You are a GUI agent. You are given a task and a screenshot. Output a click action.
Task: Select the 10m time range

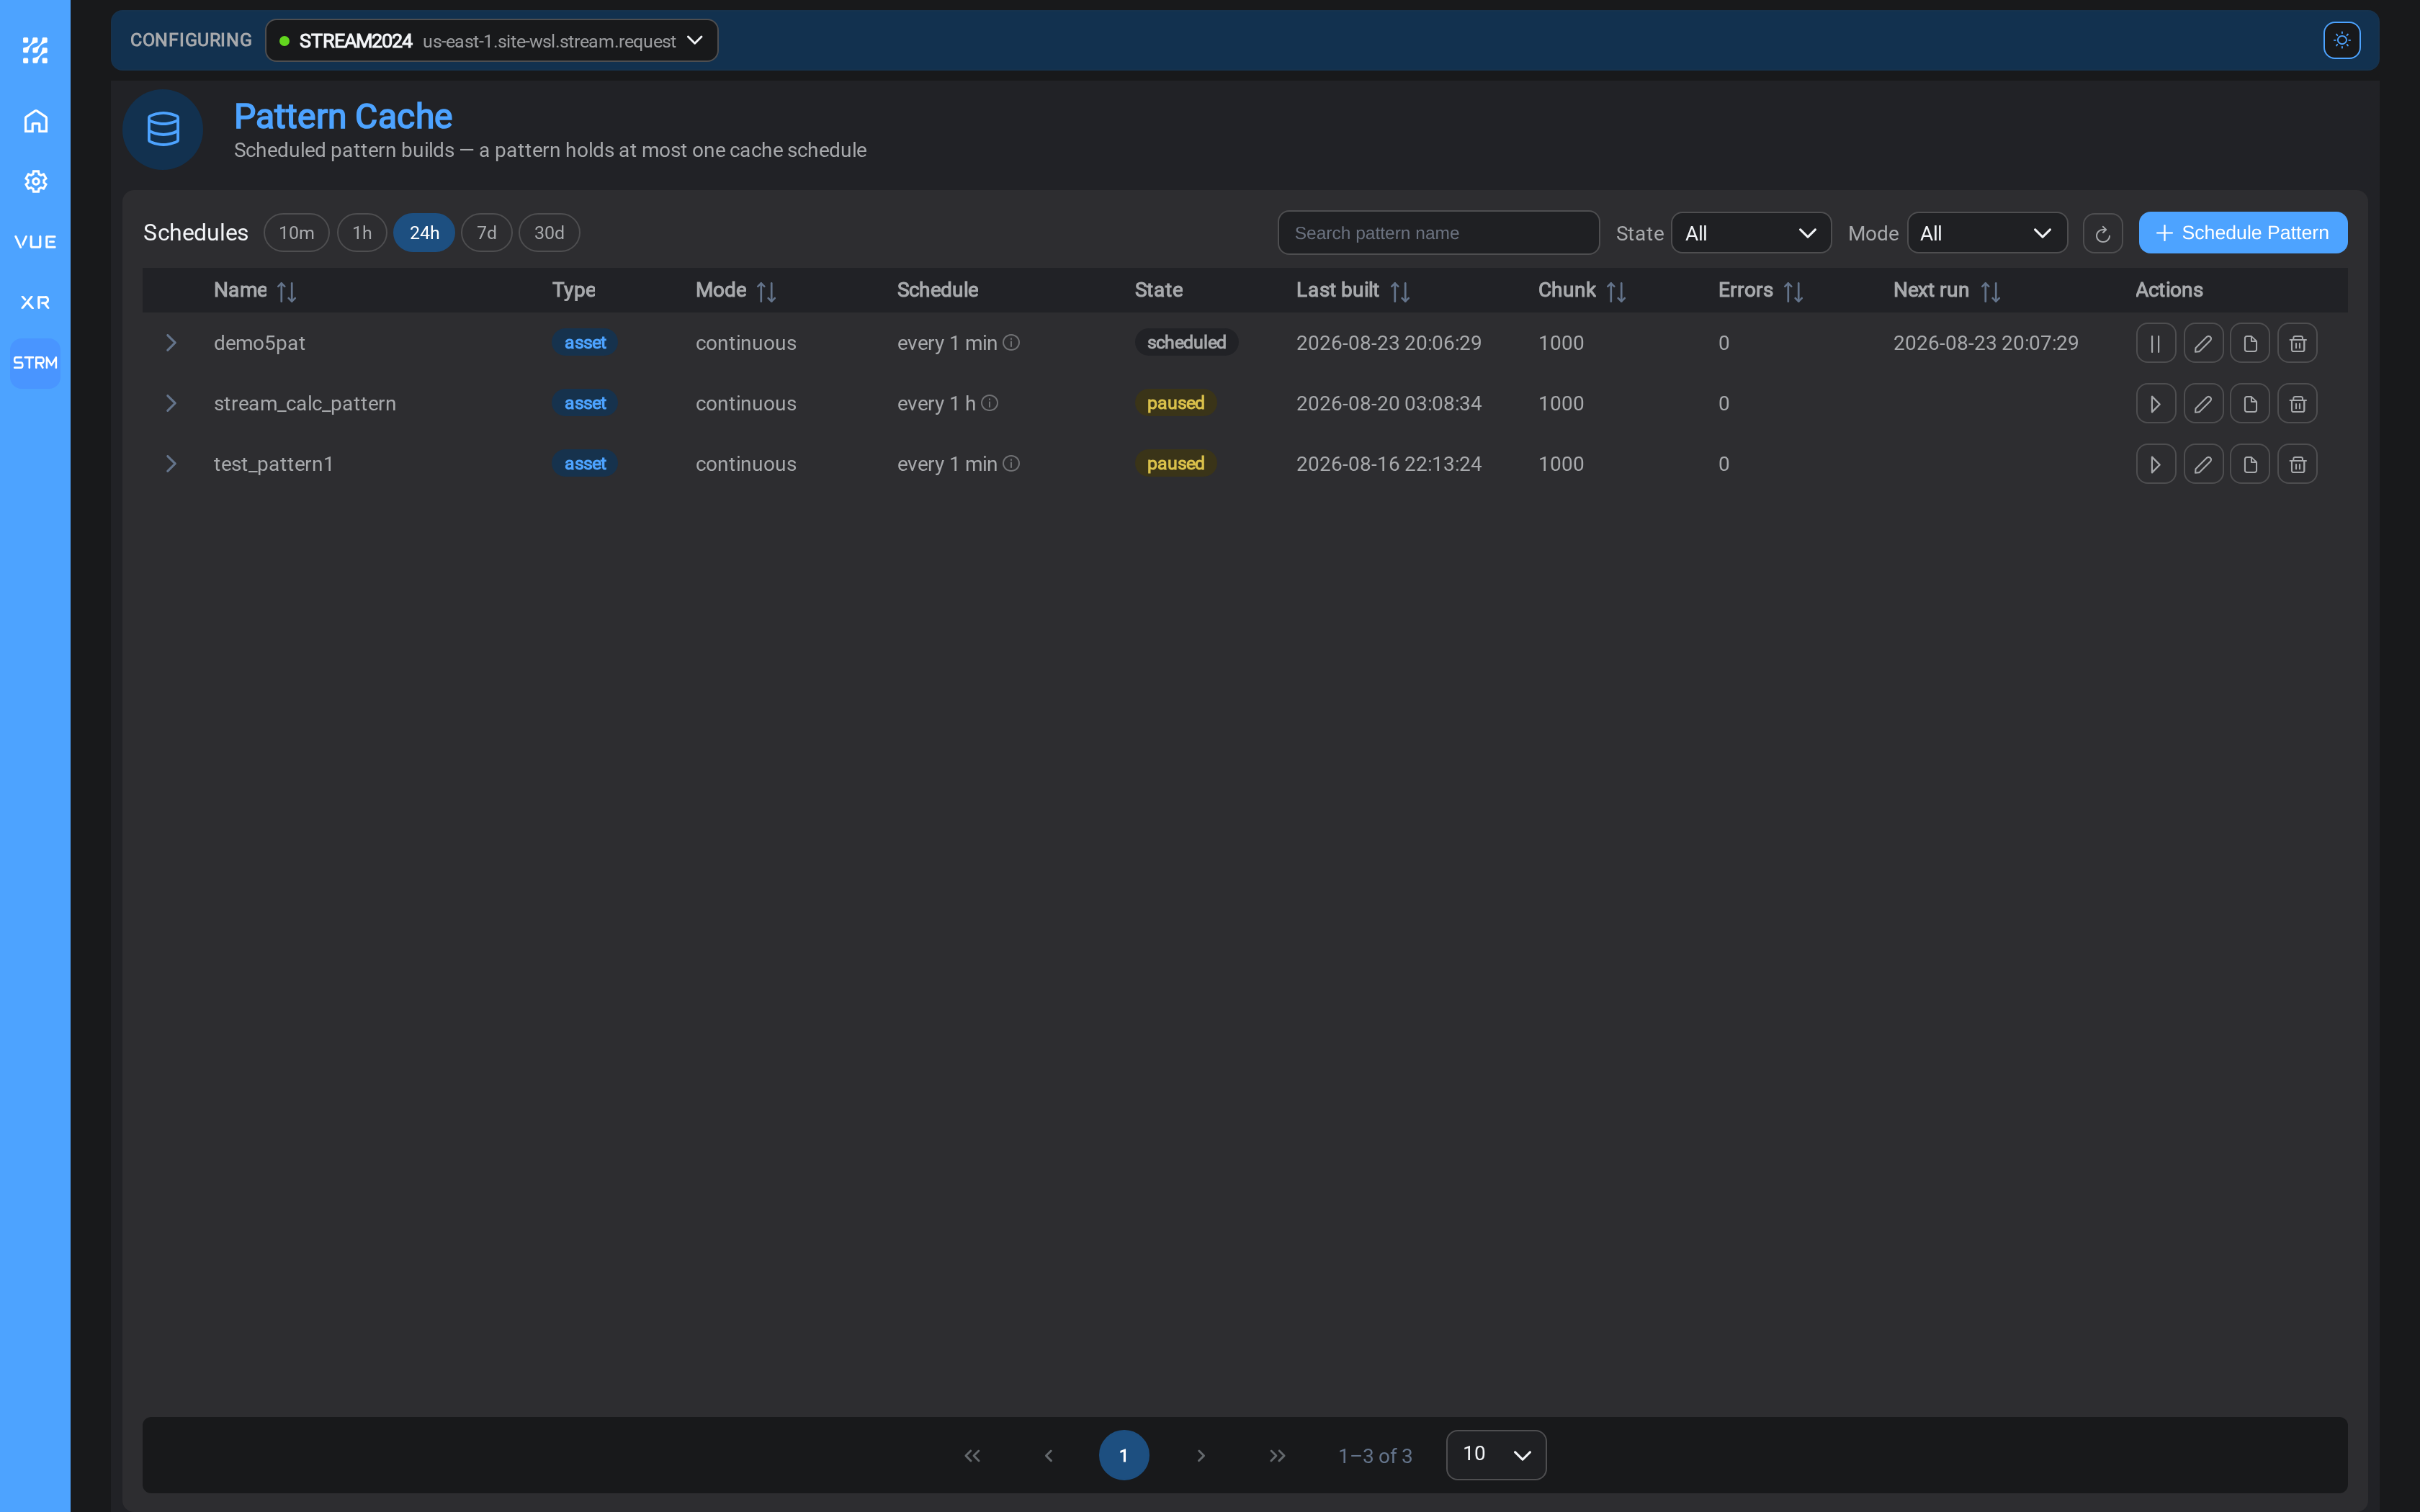(296, 233)
